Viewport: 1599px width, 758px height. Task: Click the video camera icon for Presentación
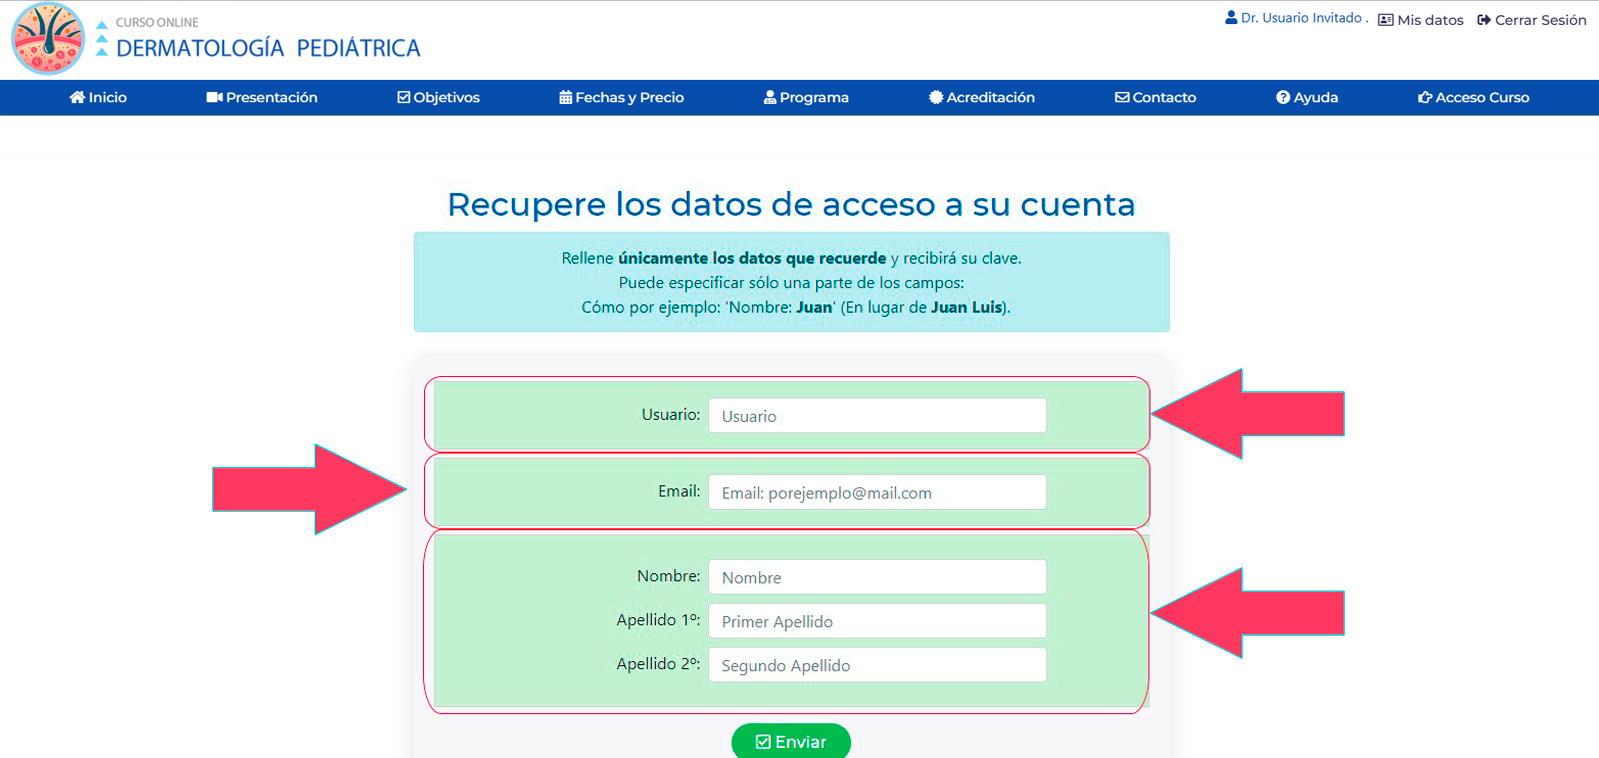(x=214, y=97)
